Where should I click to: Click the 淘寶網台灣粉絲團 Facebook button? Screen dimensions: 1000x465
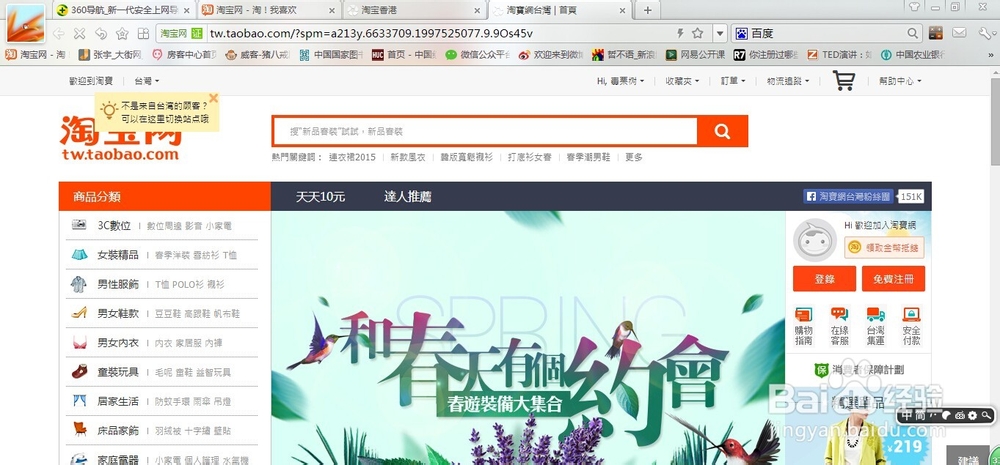tap(849, 196)
